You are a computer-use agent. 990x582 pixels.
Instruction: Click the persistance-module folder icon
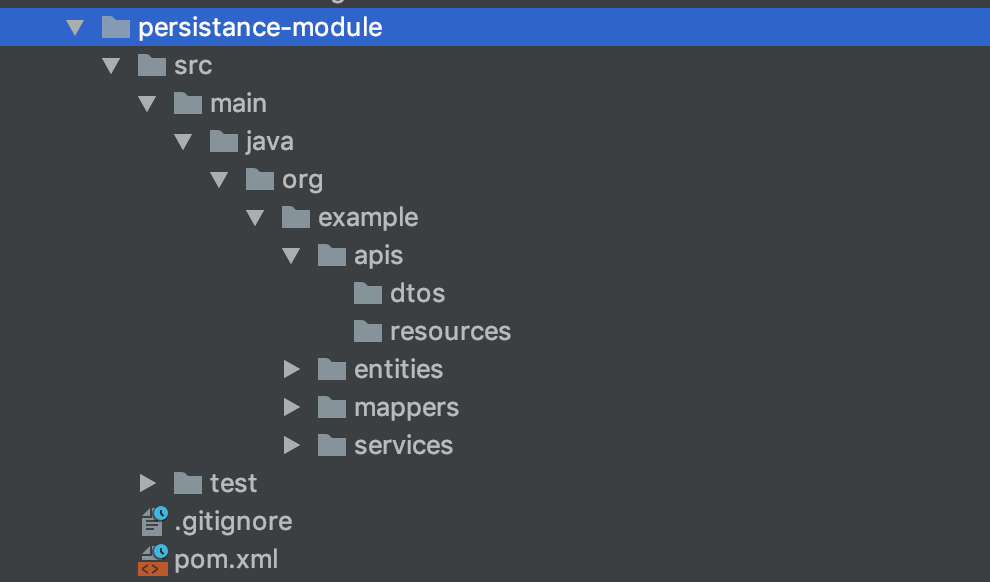coord(116,27)
